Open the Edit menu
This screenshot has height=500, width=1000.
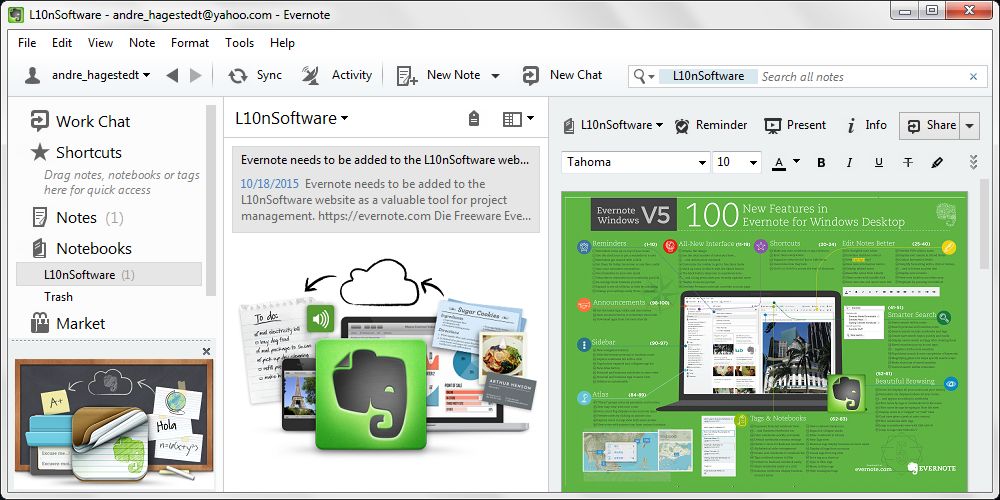[x=62, y=43]
